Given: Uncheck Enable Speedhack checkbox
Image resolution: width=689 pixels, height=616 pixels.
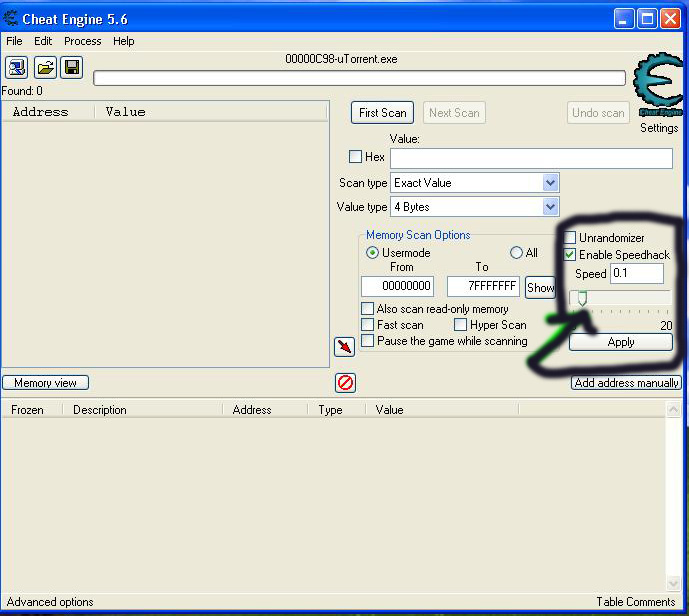Looking at the screenshot, I should (x=570, y=255).
